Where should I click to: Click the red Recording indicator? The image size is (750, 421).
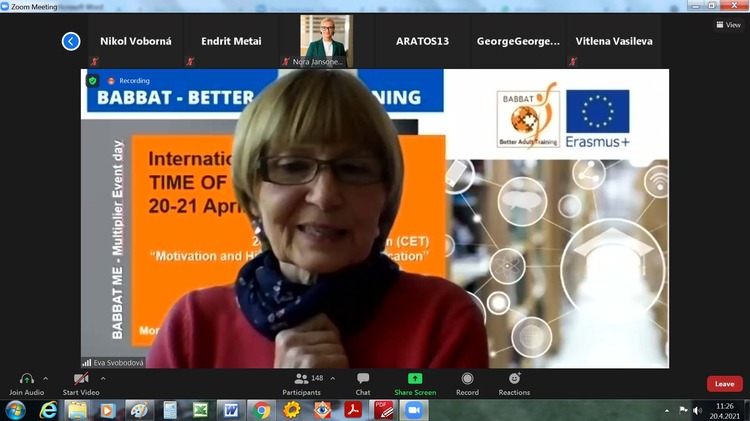[x=129, y=81]
